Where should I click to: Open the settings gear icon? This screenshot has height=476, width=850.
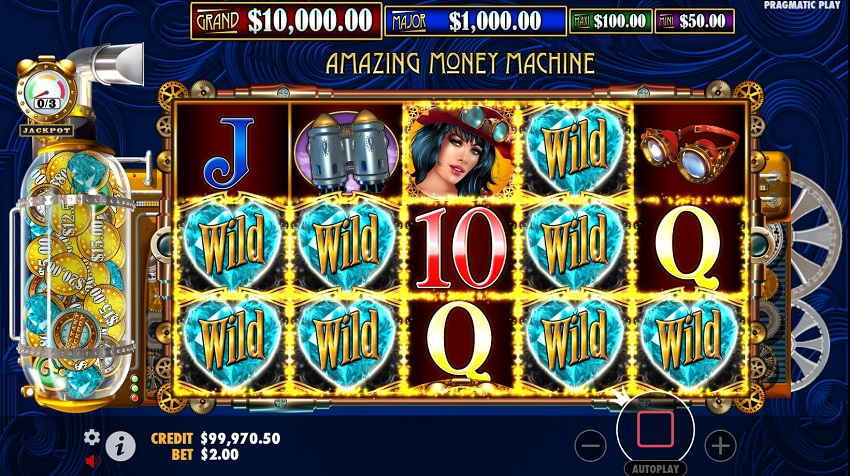pyautogui.click(x=92, y=437)
